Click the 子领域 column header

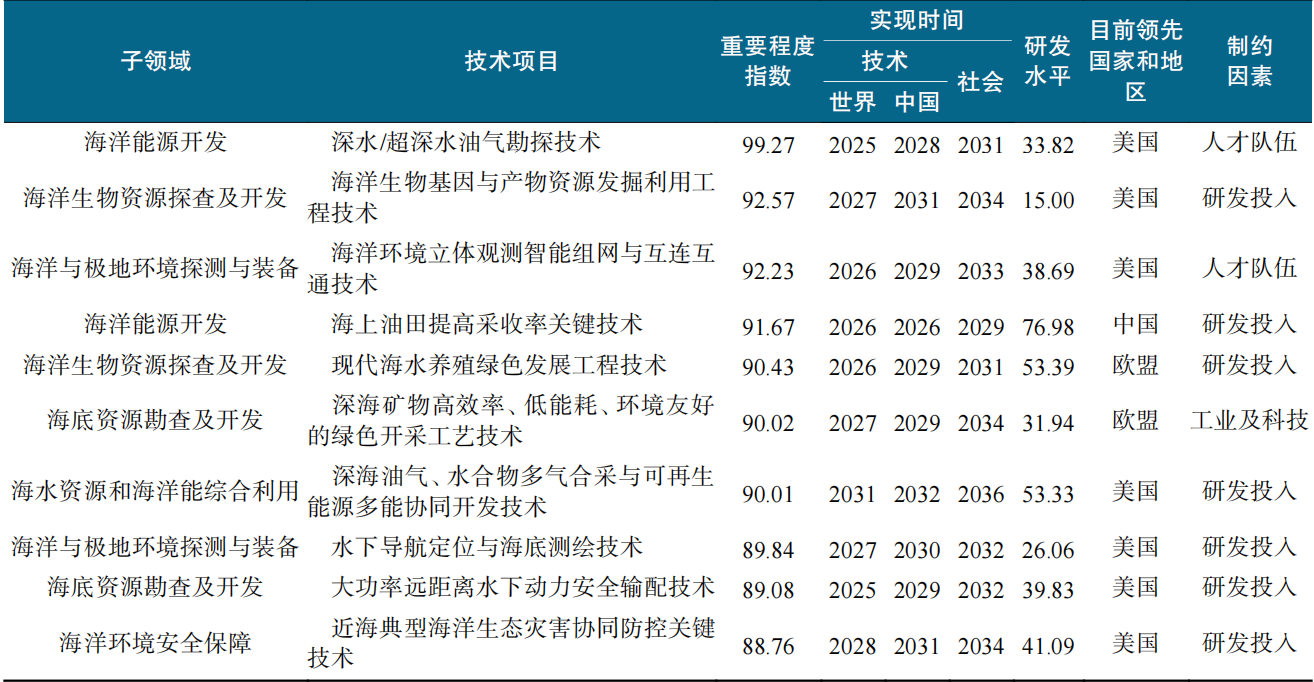click(x=155, y=61)
